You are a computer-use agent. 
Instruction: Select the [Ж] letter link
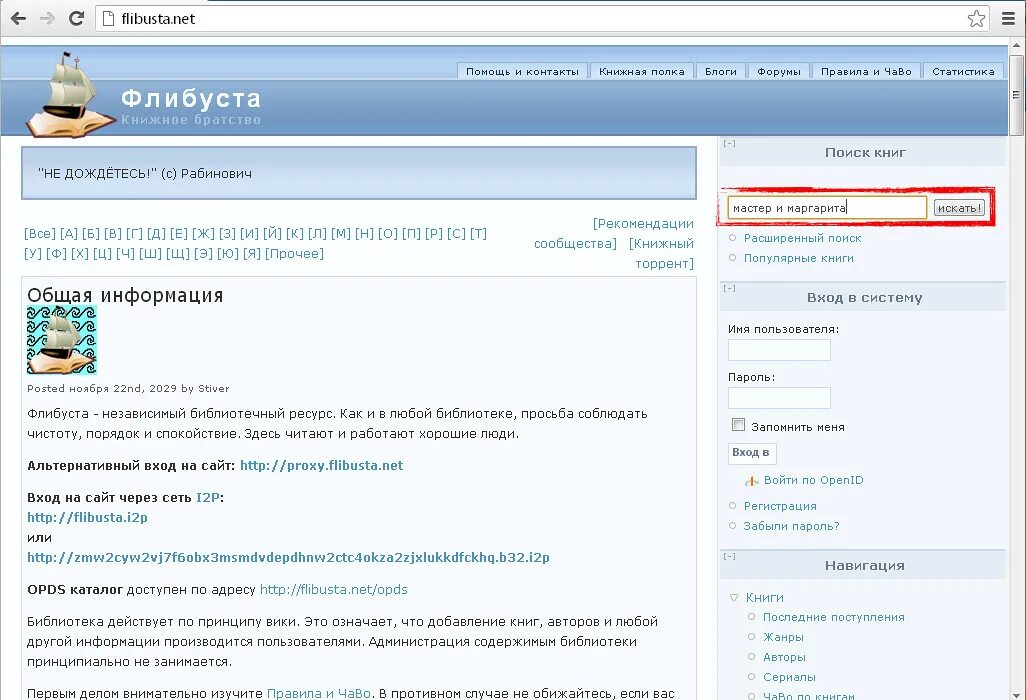point(203,234)
